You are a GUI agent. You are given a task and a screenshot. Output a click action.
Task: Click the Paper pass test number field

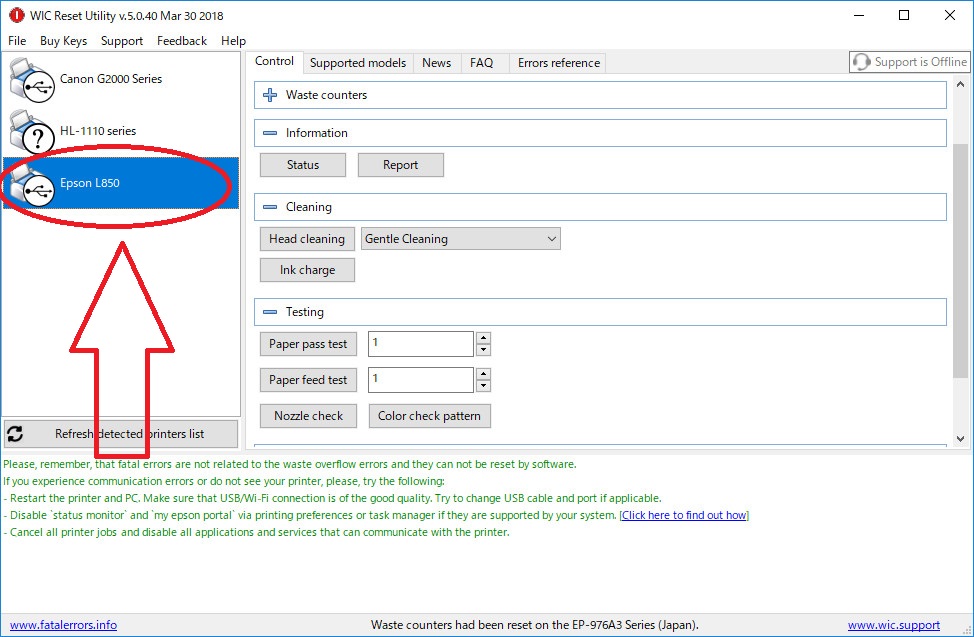point(421,344)
